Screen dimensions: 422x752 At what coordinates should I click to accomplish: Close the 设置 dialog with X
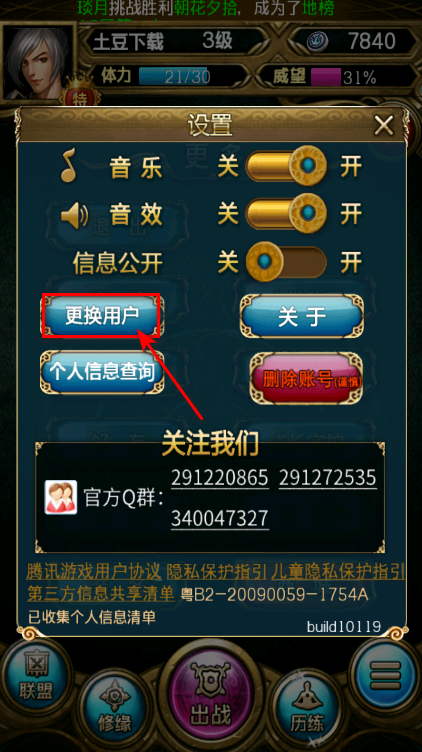click(x=384, y=125)
